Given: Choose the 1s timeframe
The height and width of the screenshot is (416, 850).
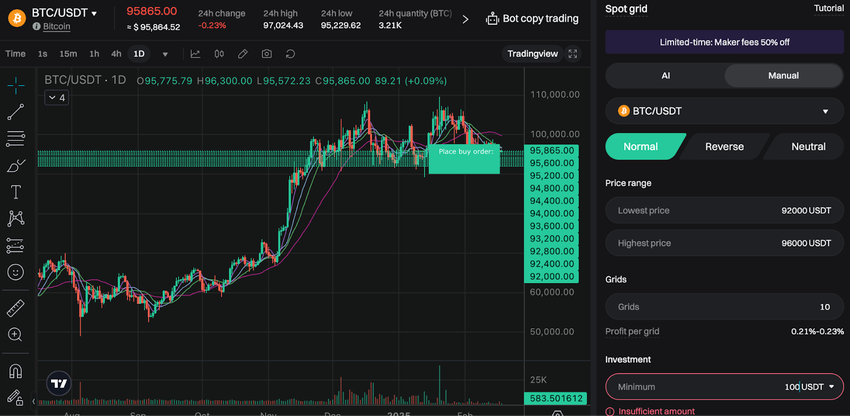Looking at the screenshot, I should 43,54.
